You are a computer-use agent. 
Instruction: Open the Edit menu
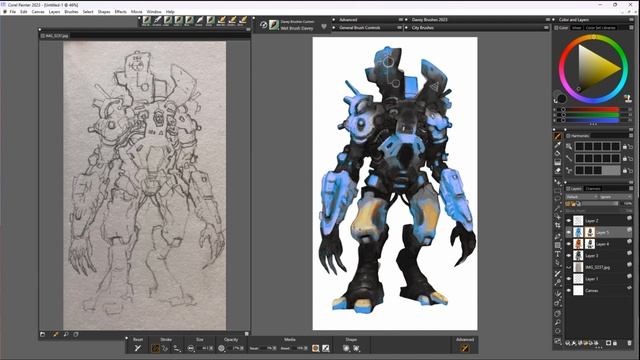click(x=24, y=12)
